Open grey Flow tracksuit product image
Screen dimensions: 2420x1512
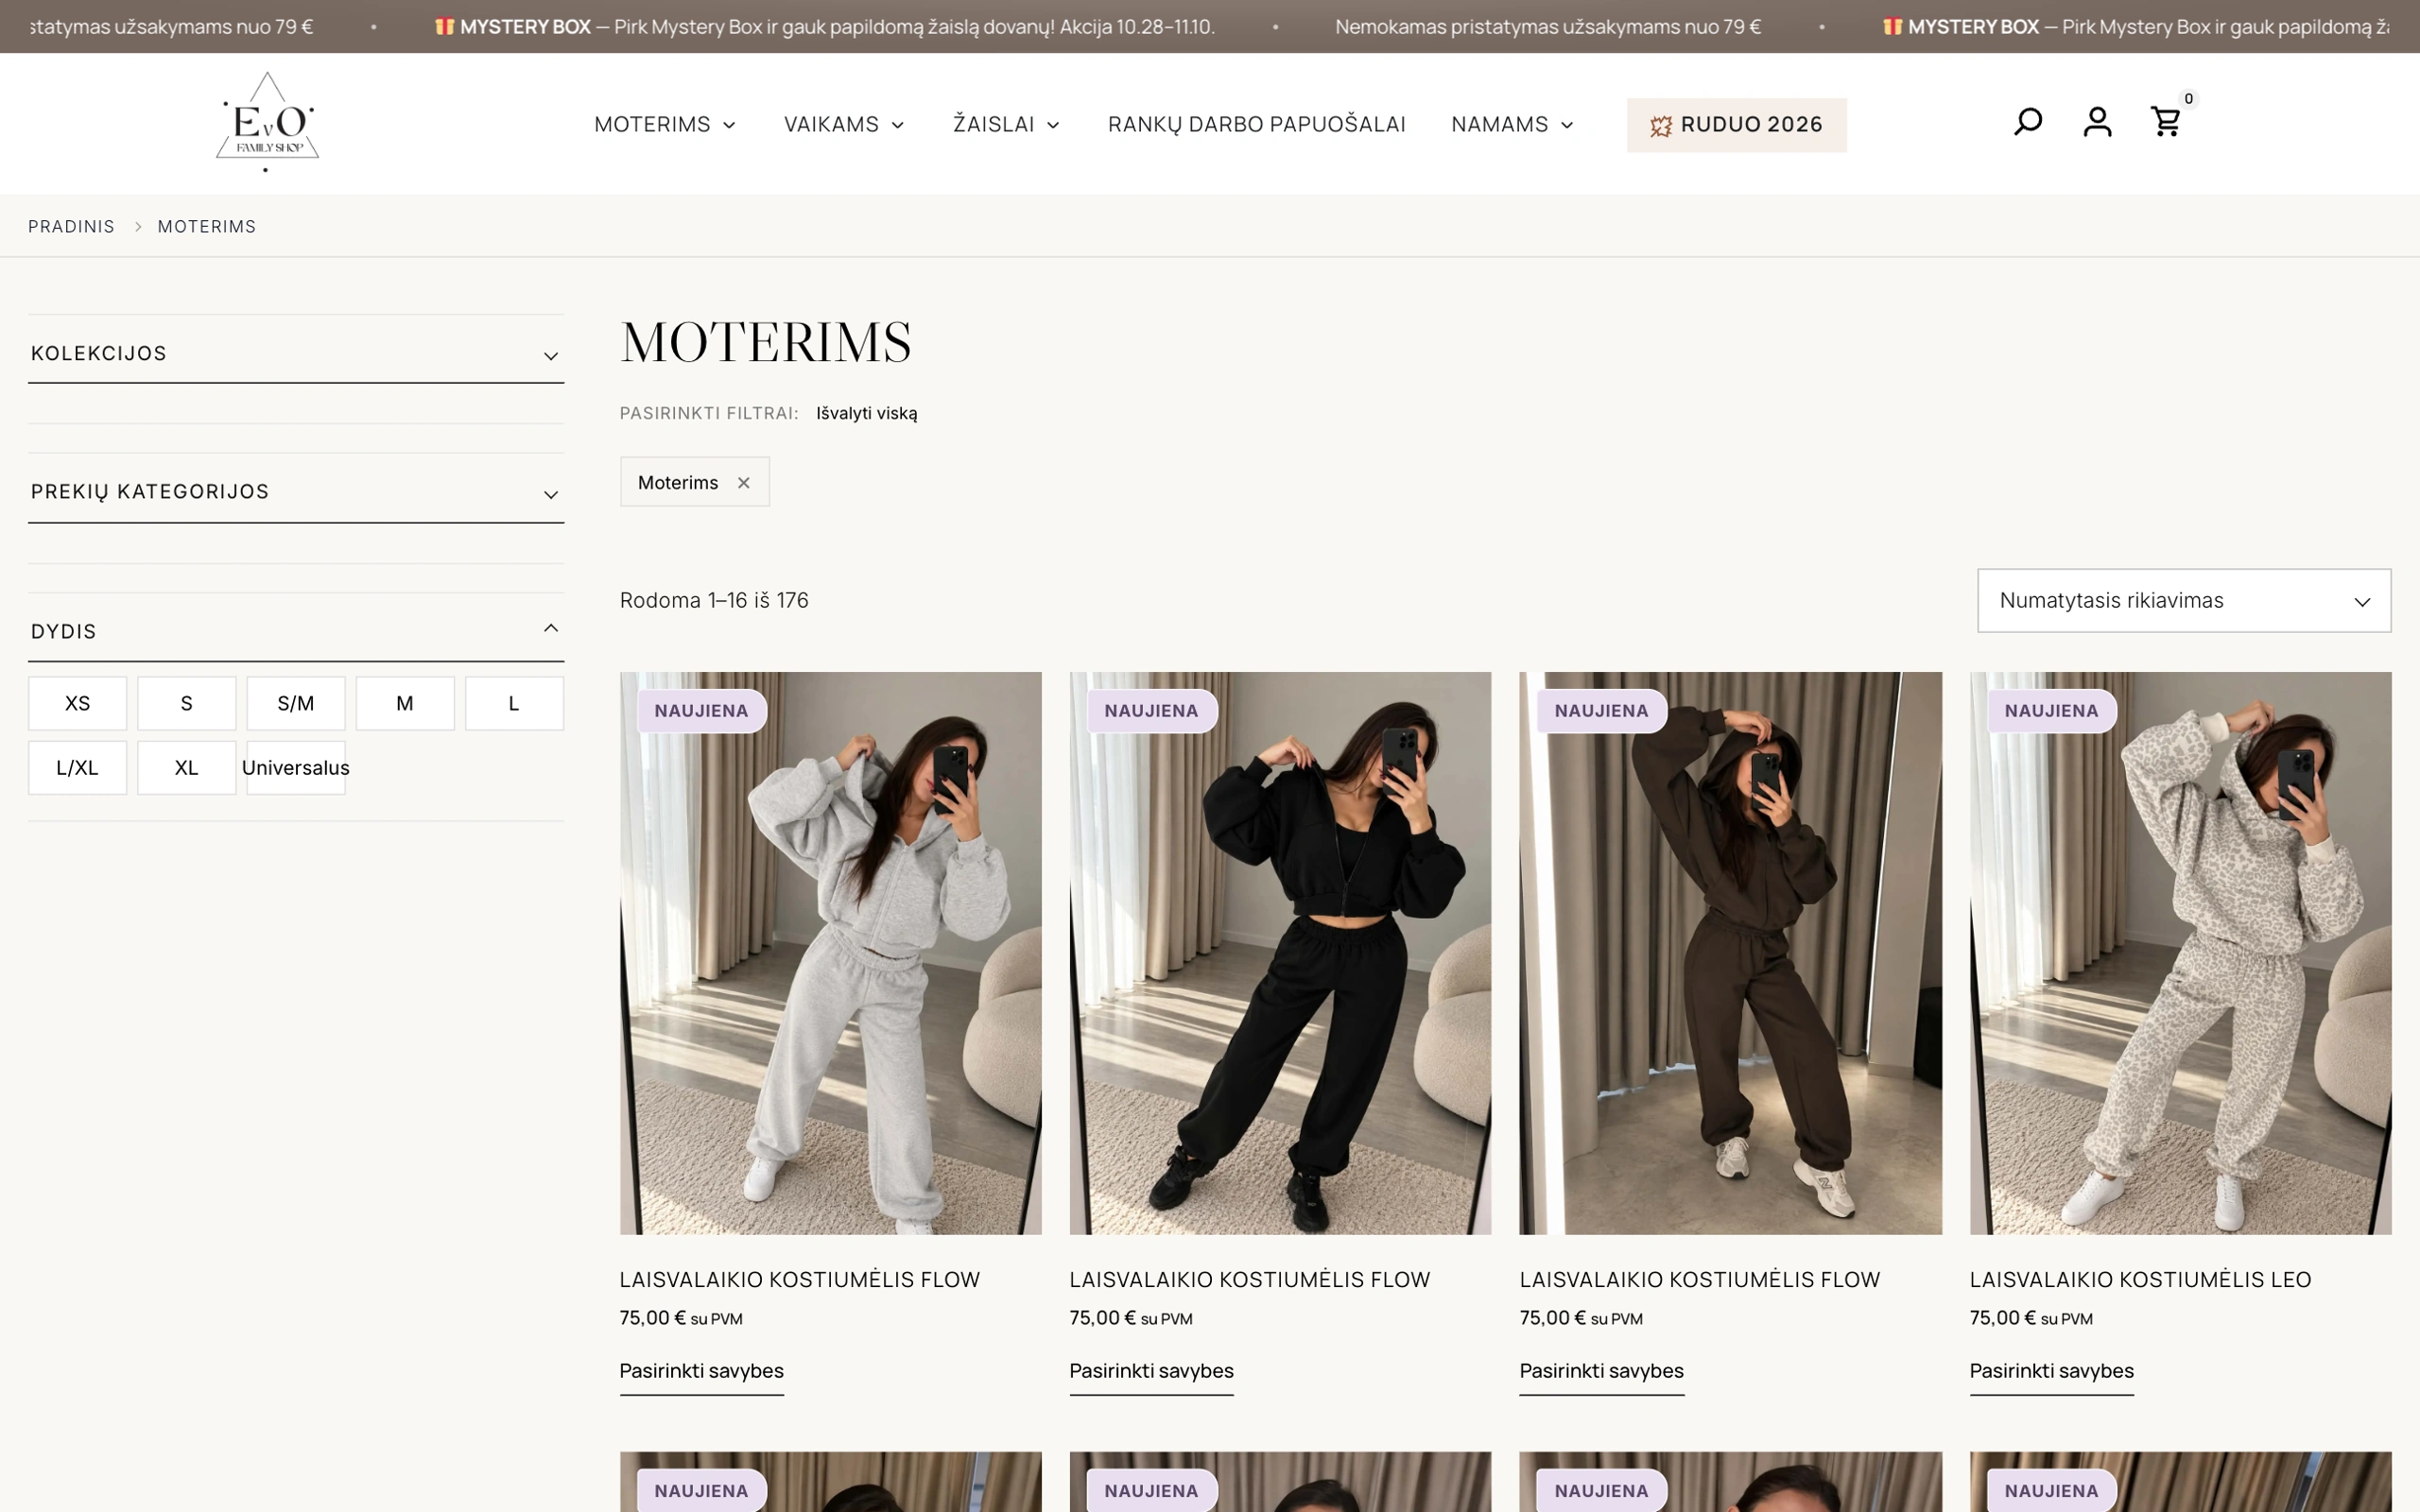coord(830,953)
